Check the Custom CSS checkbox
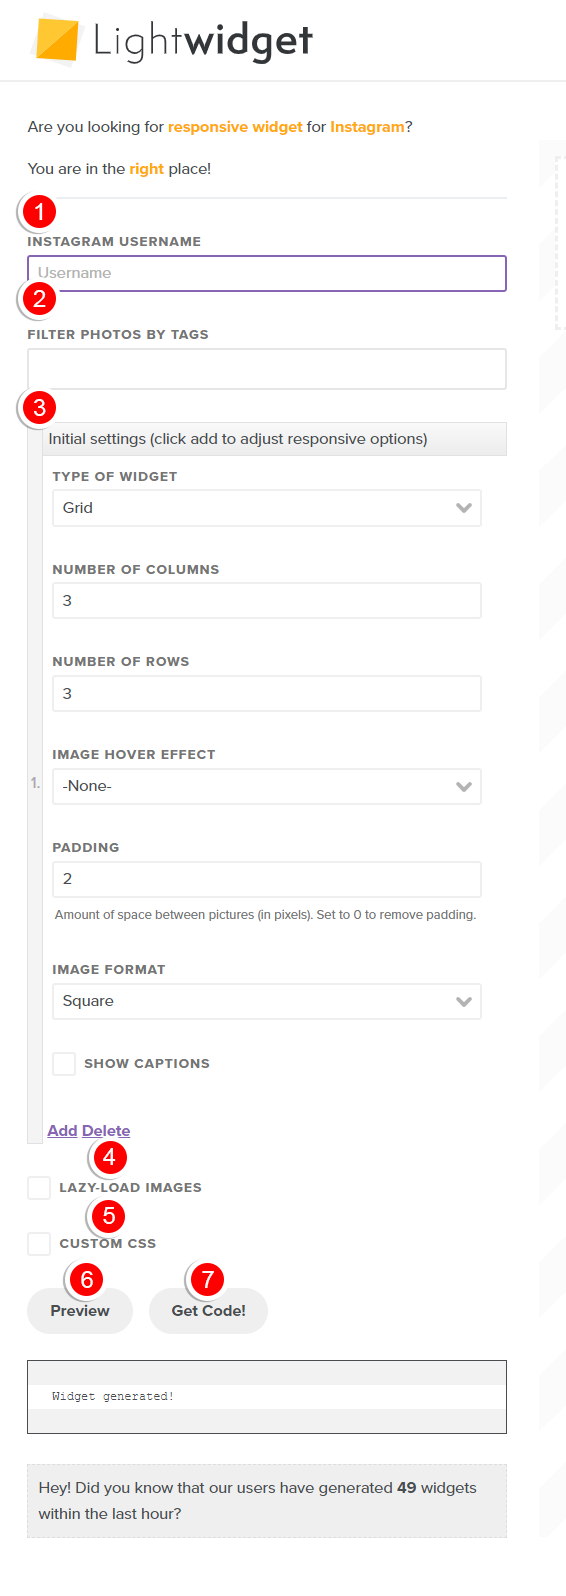 click(x=39, y=1243)
